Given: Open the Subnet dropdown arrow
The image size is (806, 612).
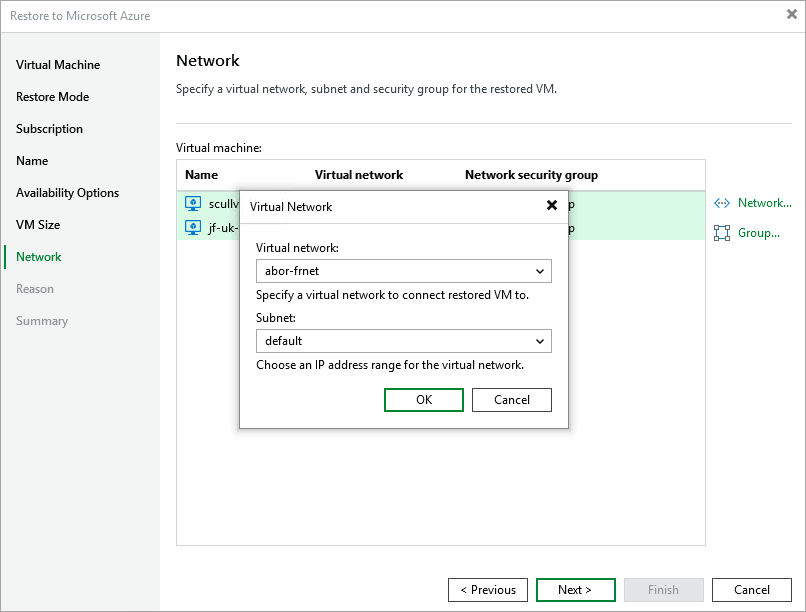Looking at the screenshot, I should pyautogui.click(x=540, y=341).
